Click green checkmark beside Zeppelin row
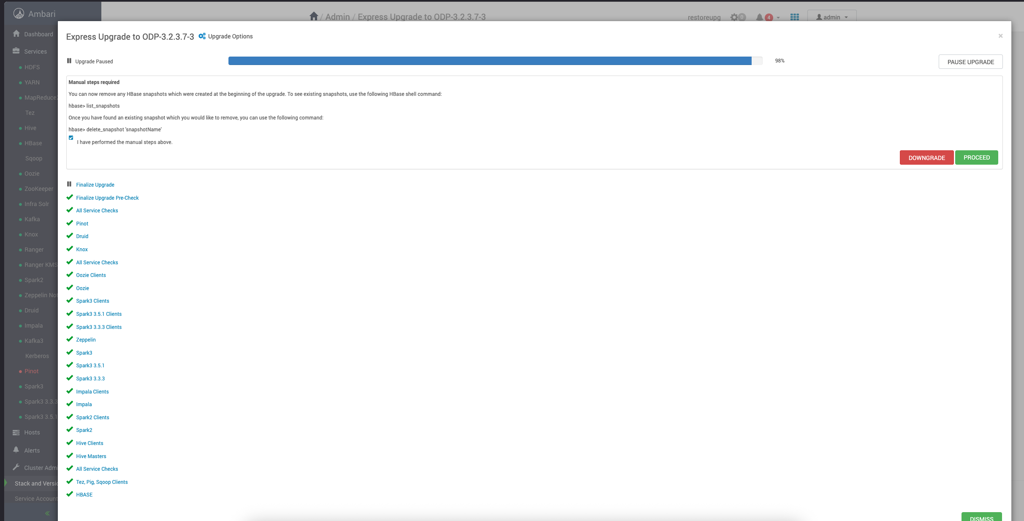Screen dimensions: 1024x521 click(x=69, y=339)
